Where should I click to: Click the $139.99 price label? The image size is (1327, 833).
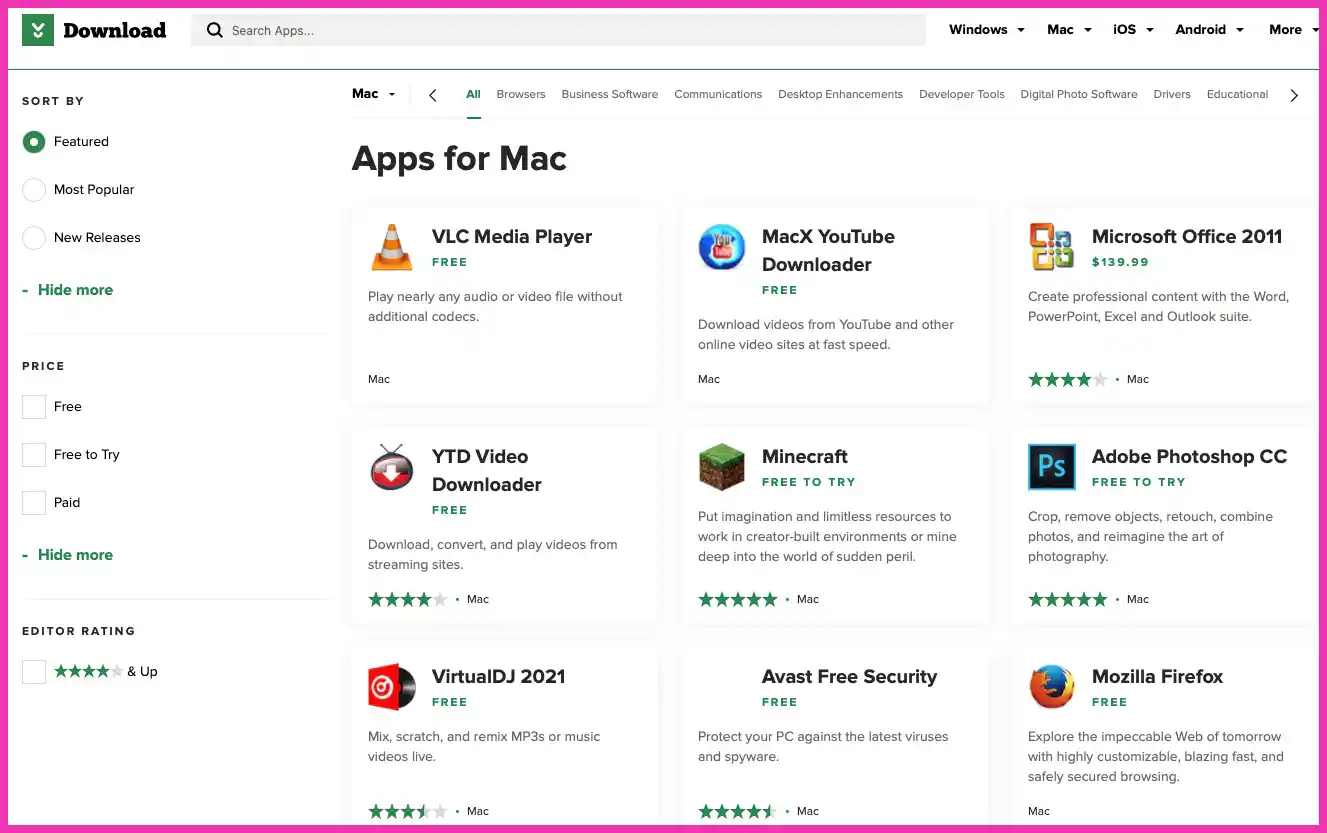[x=1120, y=262]
